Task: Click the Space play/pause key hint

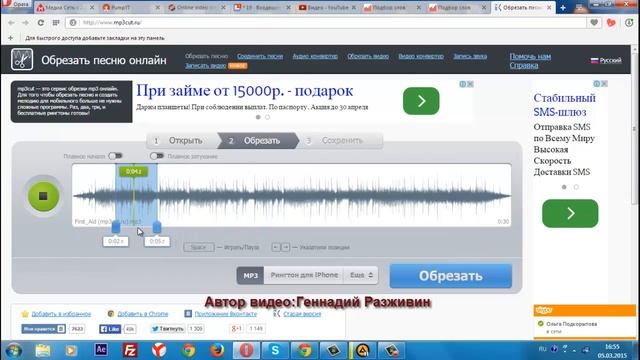Action: coord(199,247)
